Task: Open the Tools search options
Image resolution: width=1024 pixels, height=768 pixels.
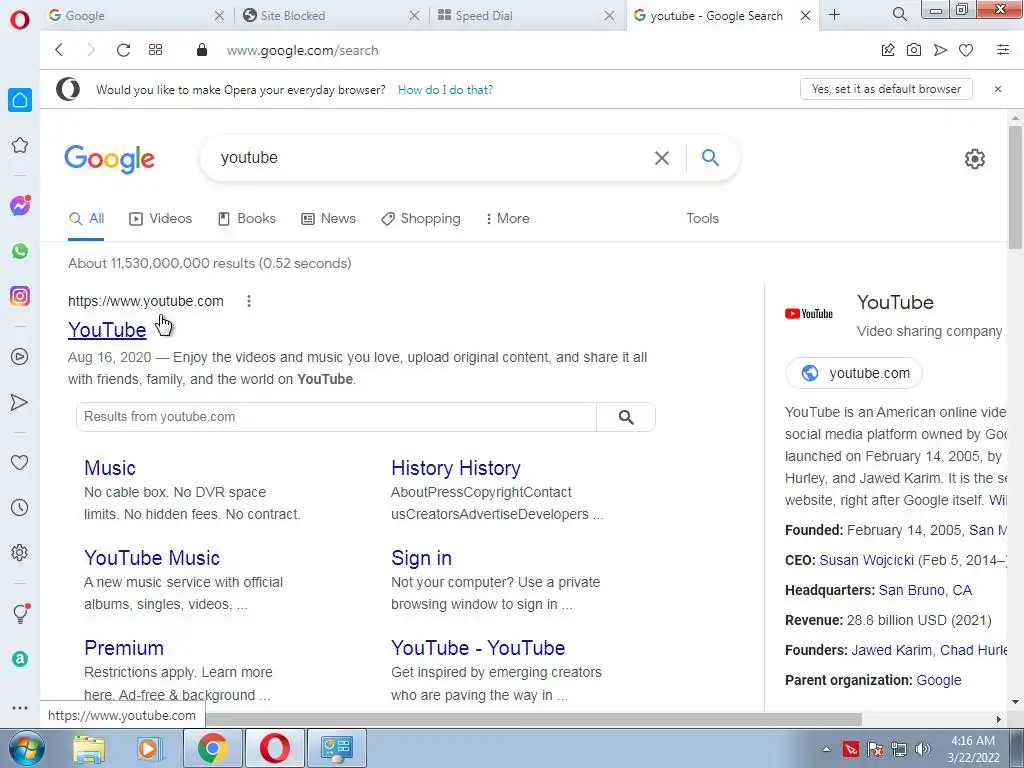Action: click(x=702, y=218)
